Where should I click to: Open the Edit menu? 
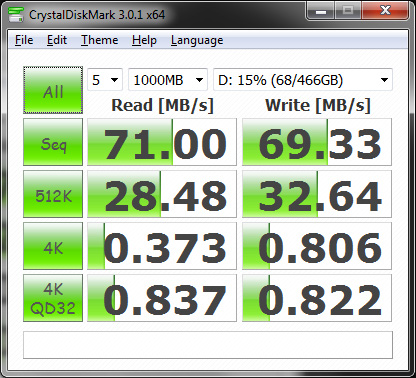point(57,40)
